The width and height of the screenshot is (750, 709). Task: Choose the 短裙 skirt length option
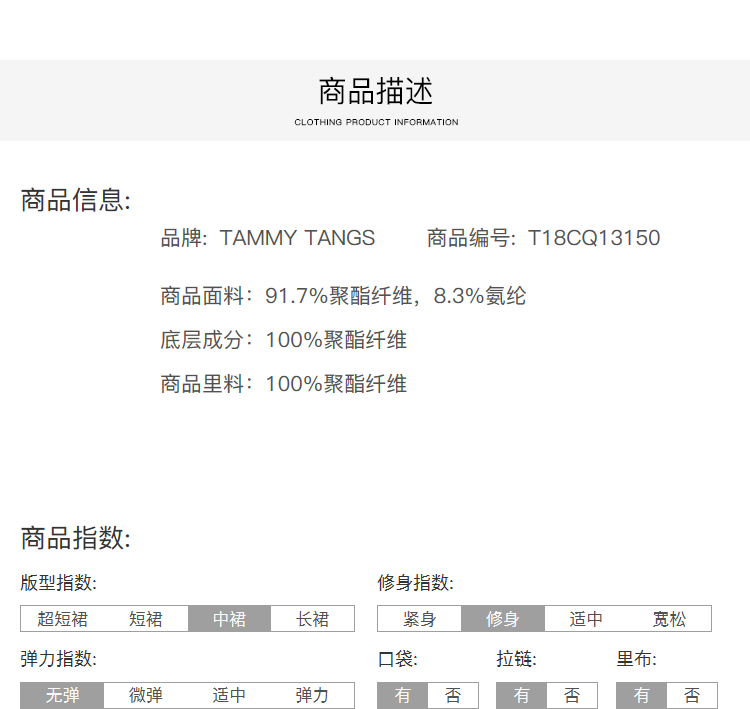[146, 619]
